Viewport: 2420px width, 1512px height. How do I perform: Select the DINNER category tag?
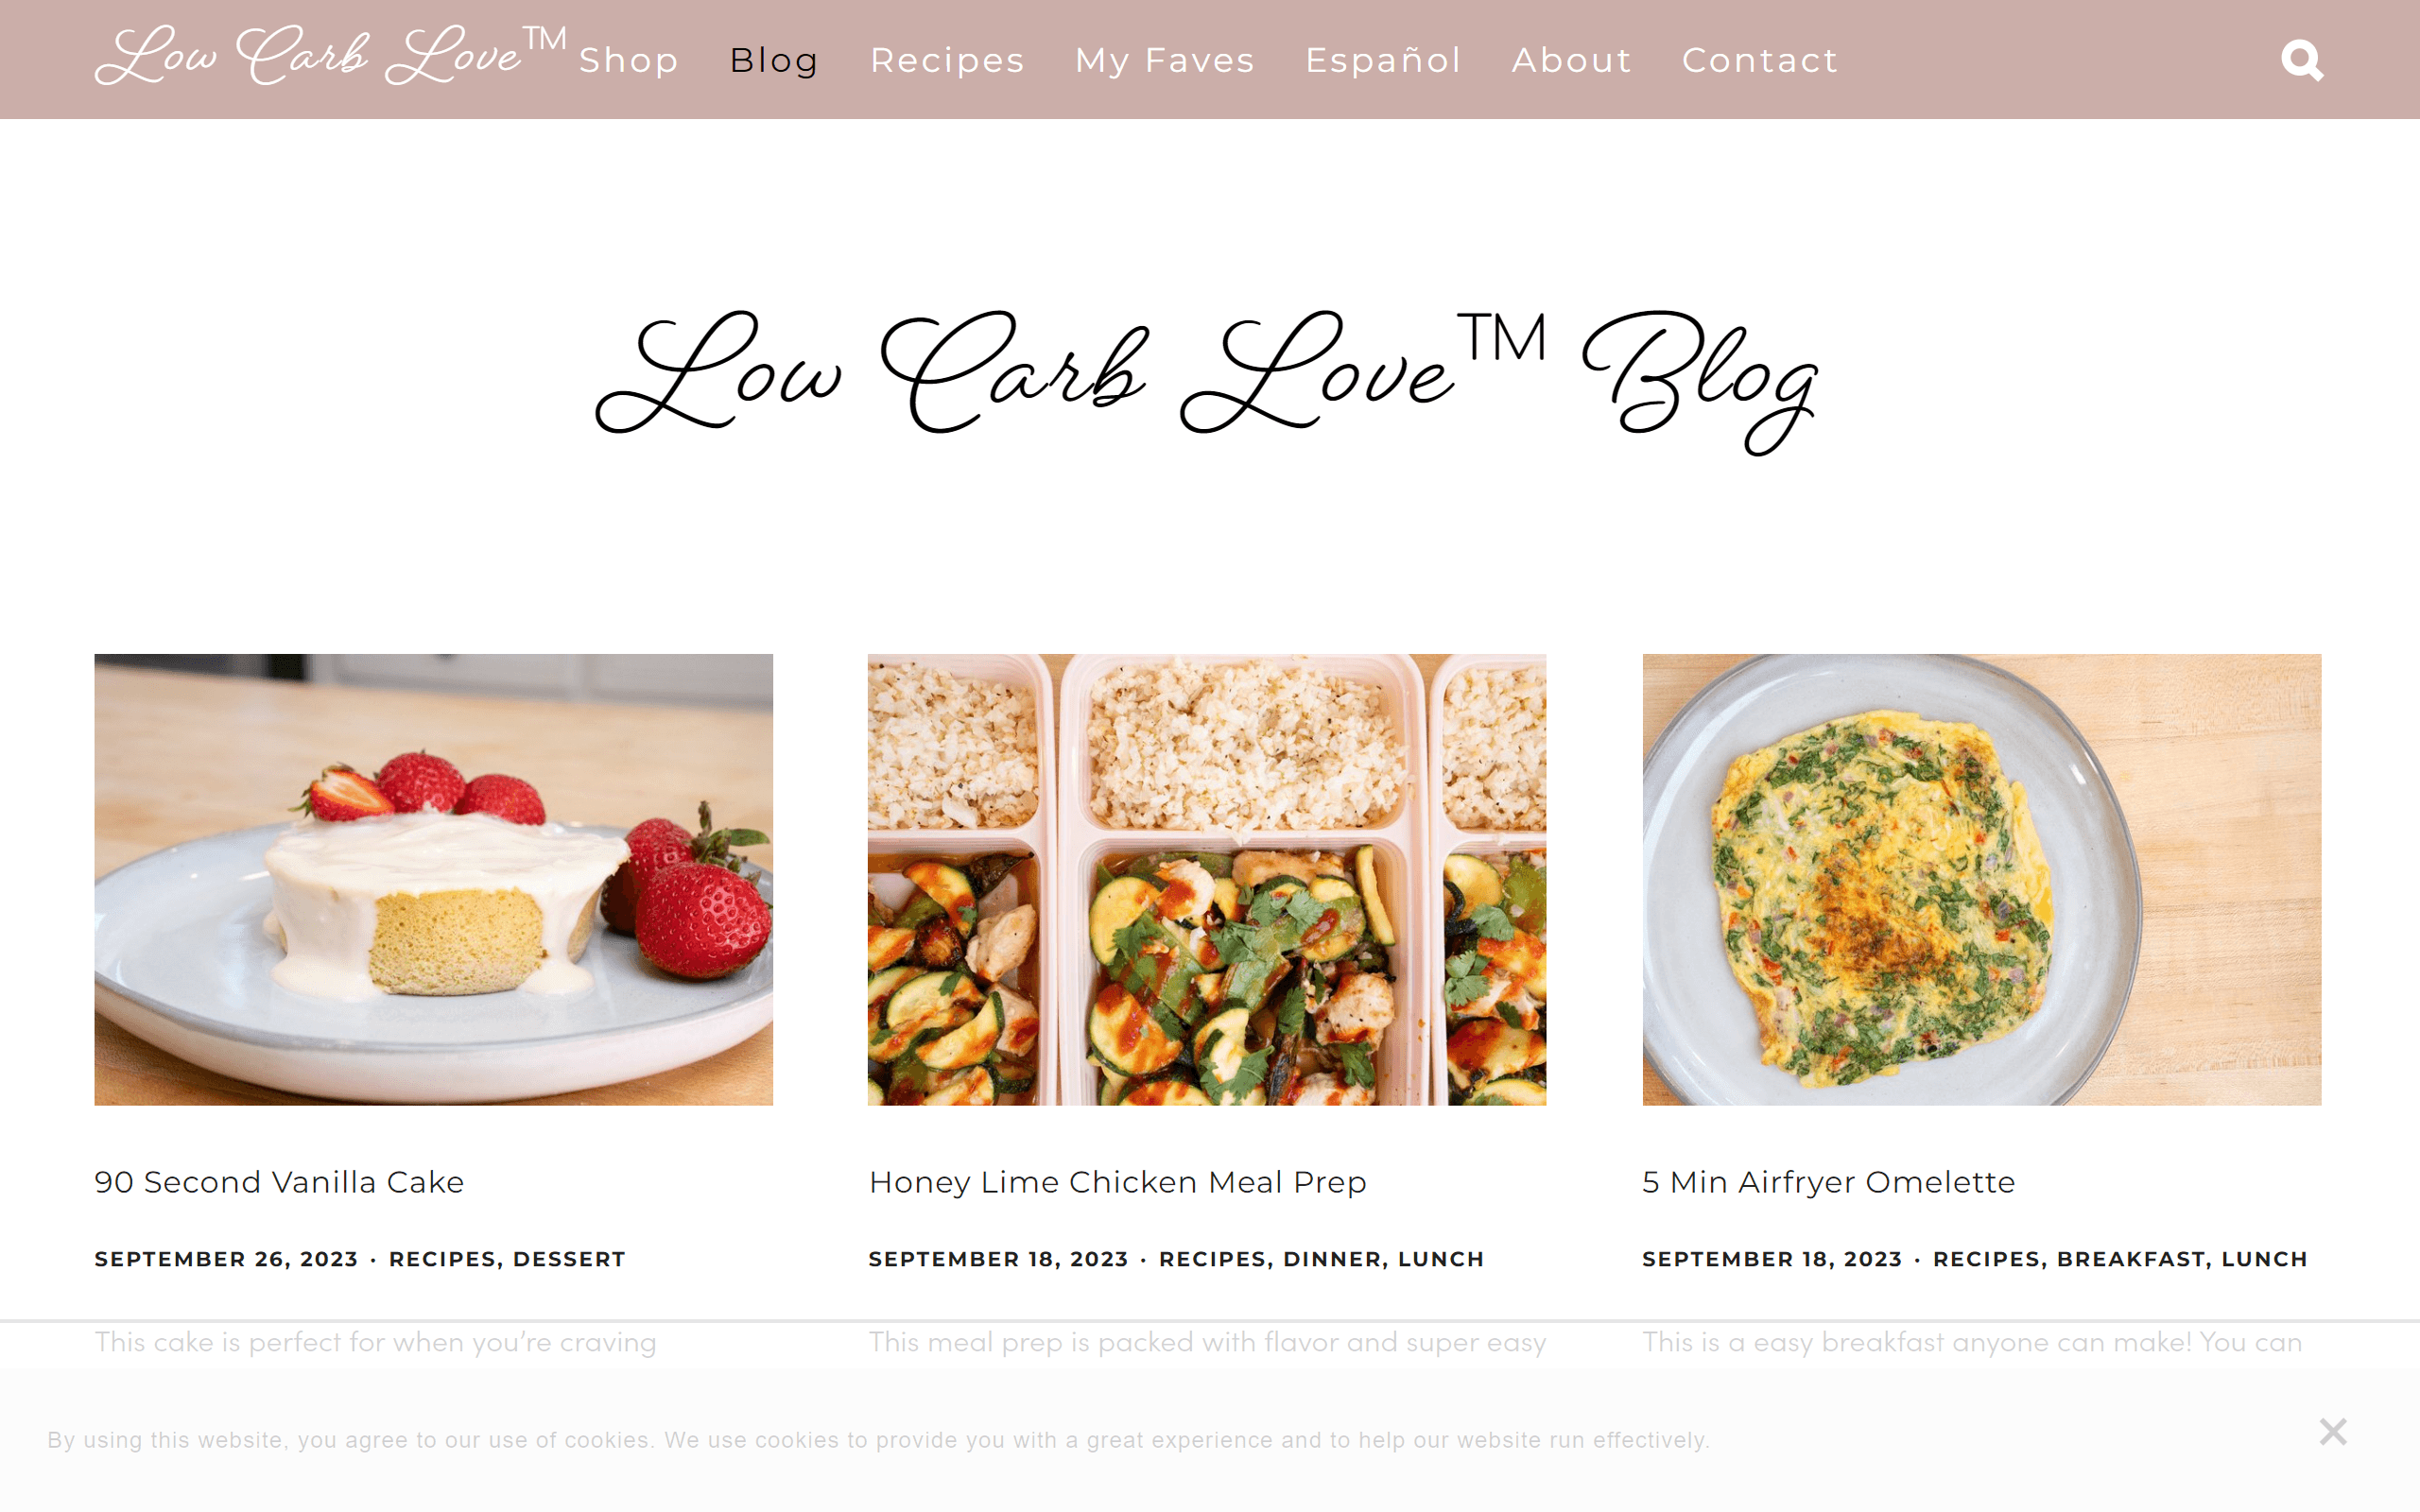[1333, 1259]
